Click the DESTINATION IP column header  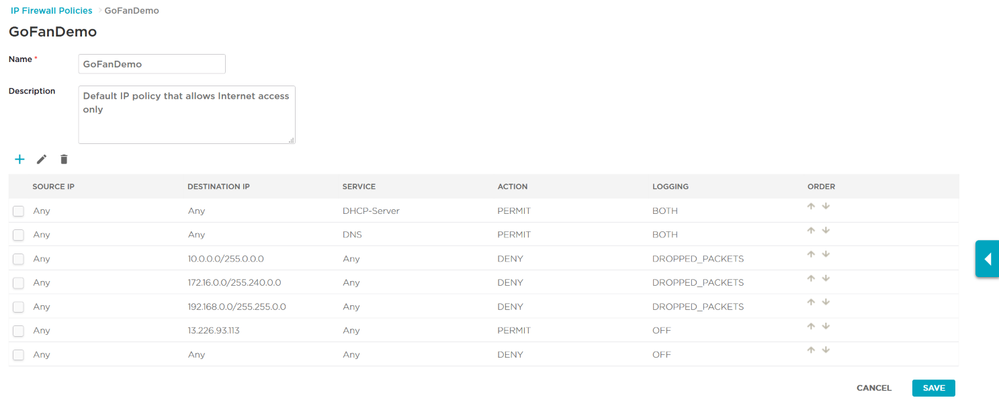pos(219,187)
